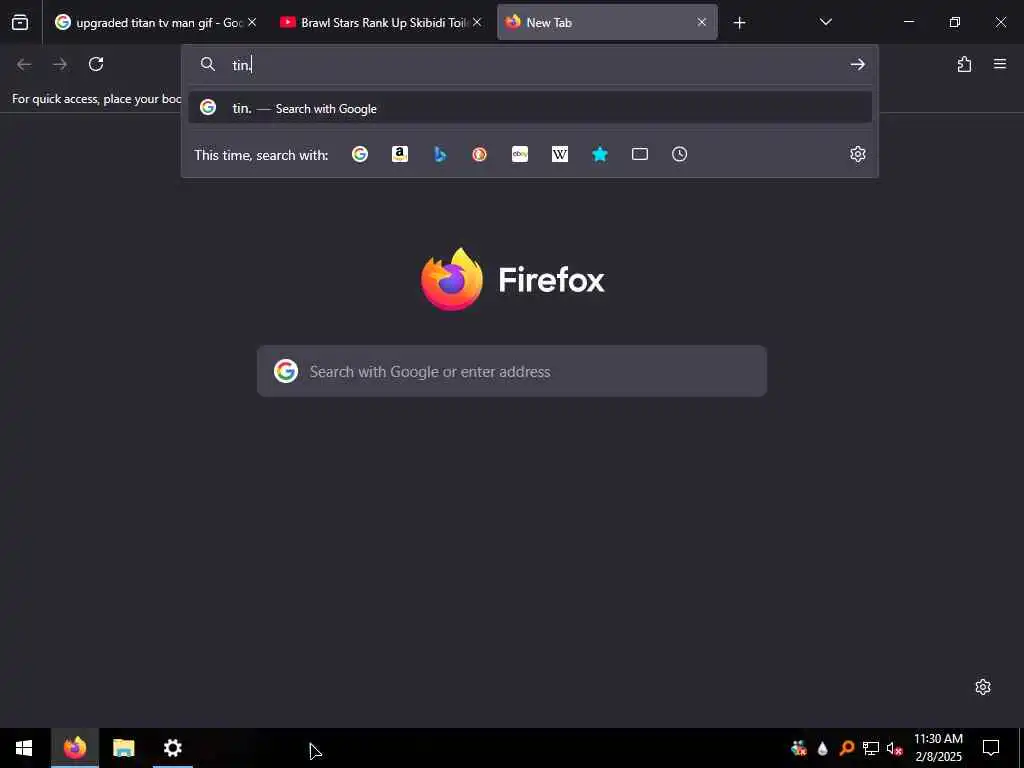Click the water drop tray icon
This screenshot has height=768, width=1024.
(x=823, y=748)
